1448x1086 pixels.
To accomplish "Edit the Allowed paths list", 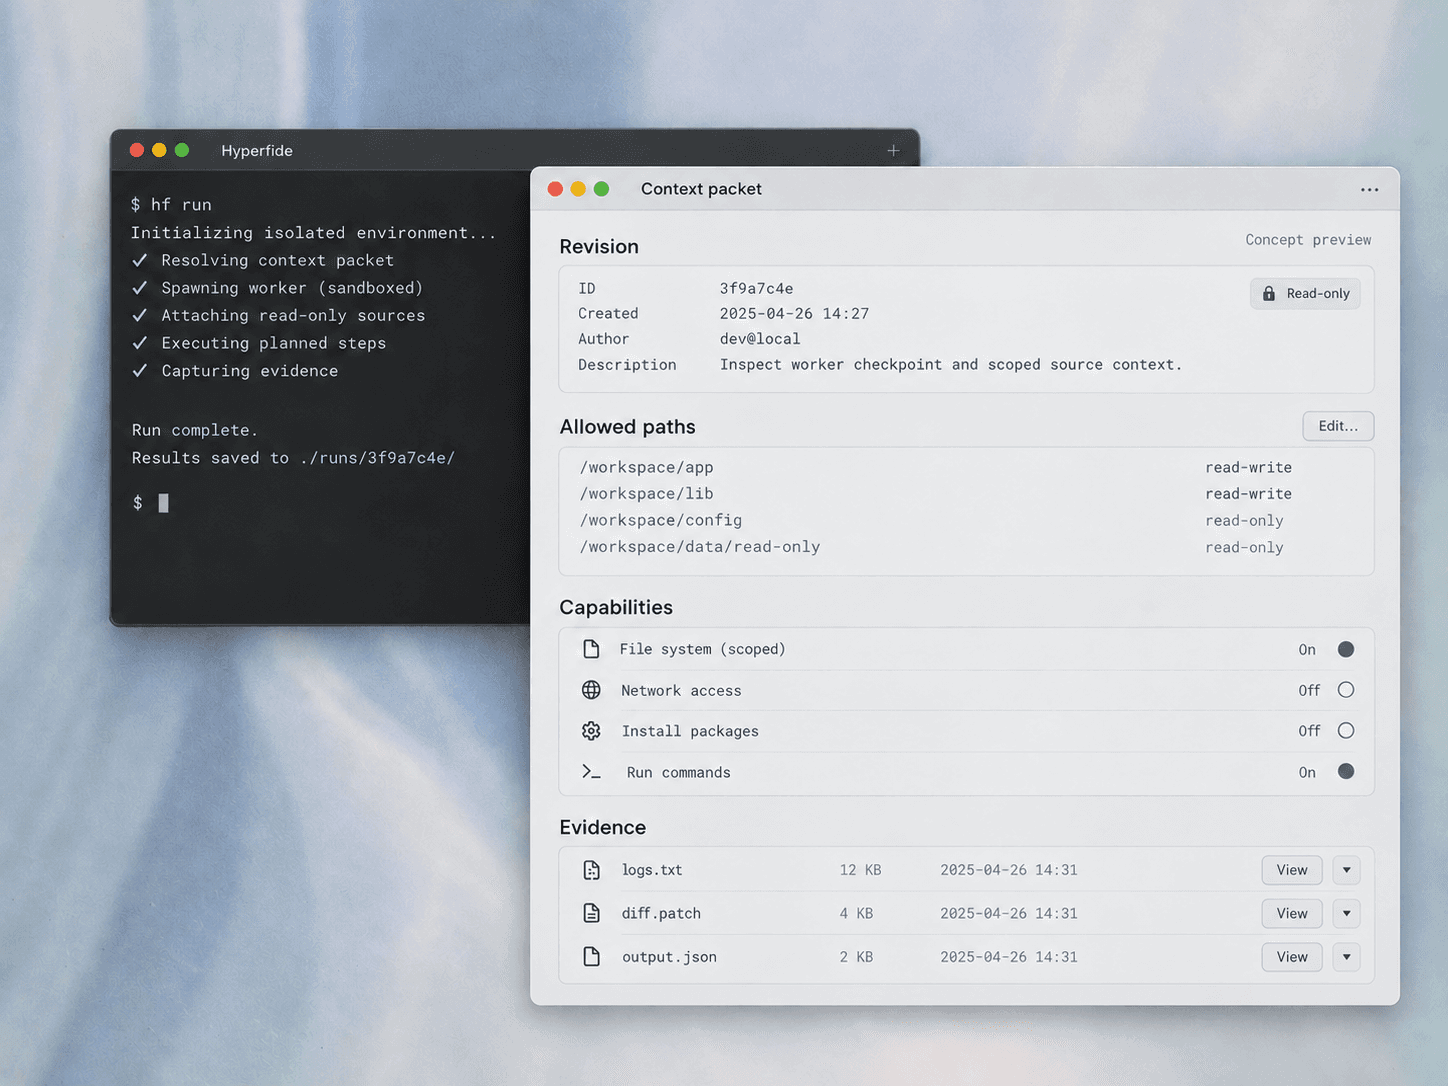I will pyautogui.click(x=1338, y=426).
